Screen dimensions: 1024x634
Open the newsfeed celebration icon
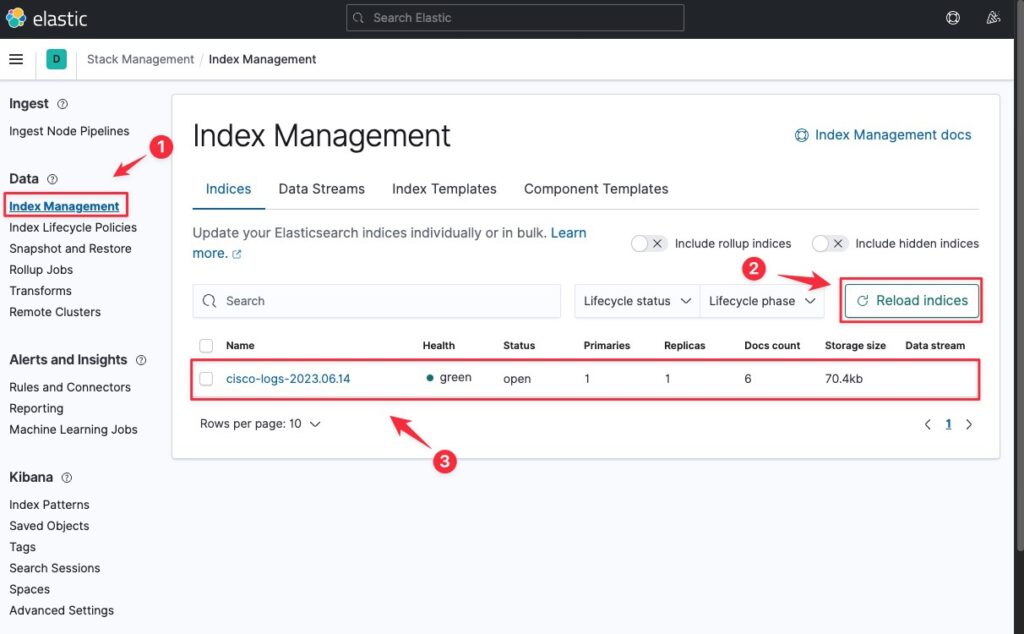(x=993, y=18)
